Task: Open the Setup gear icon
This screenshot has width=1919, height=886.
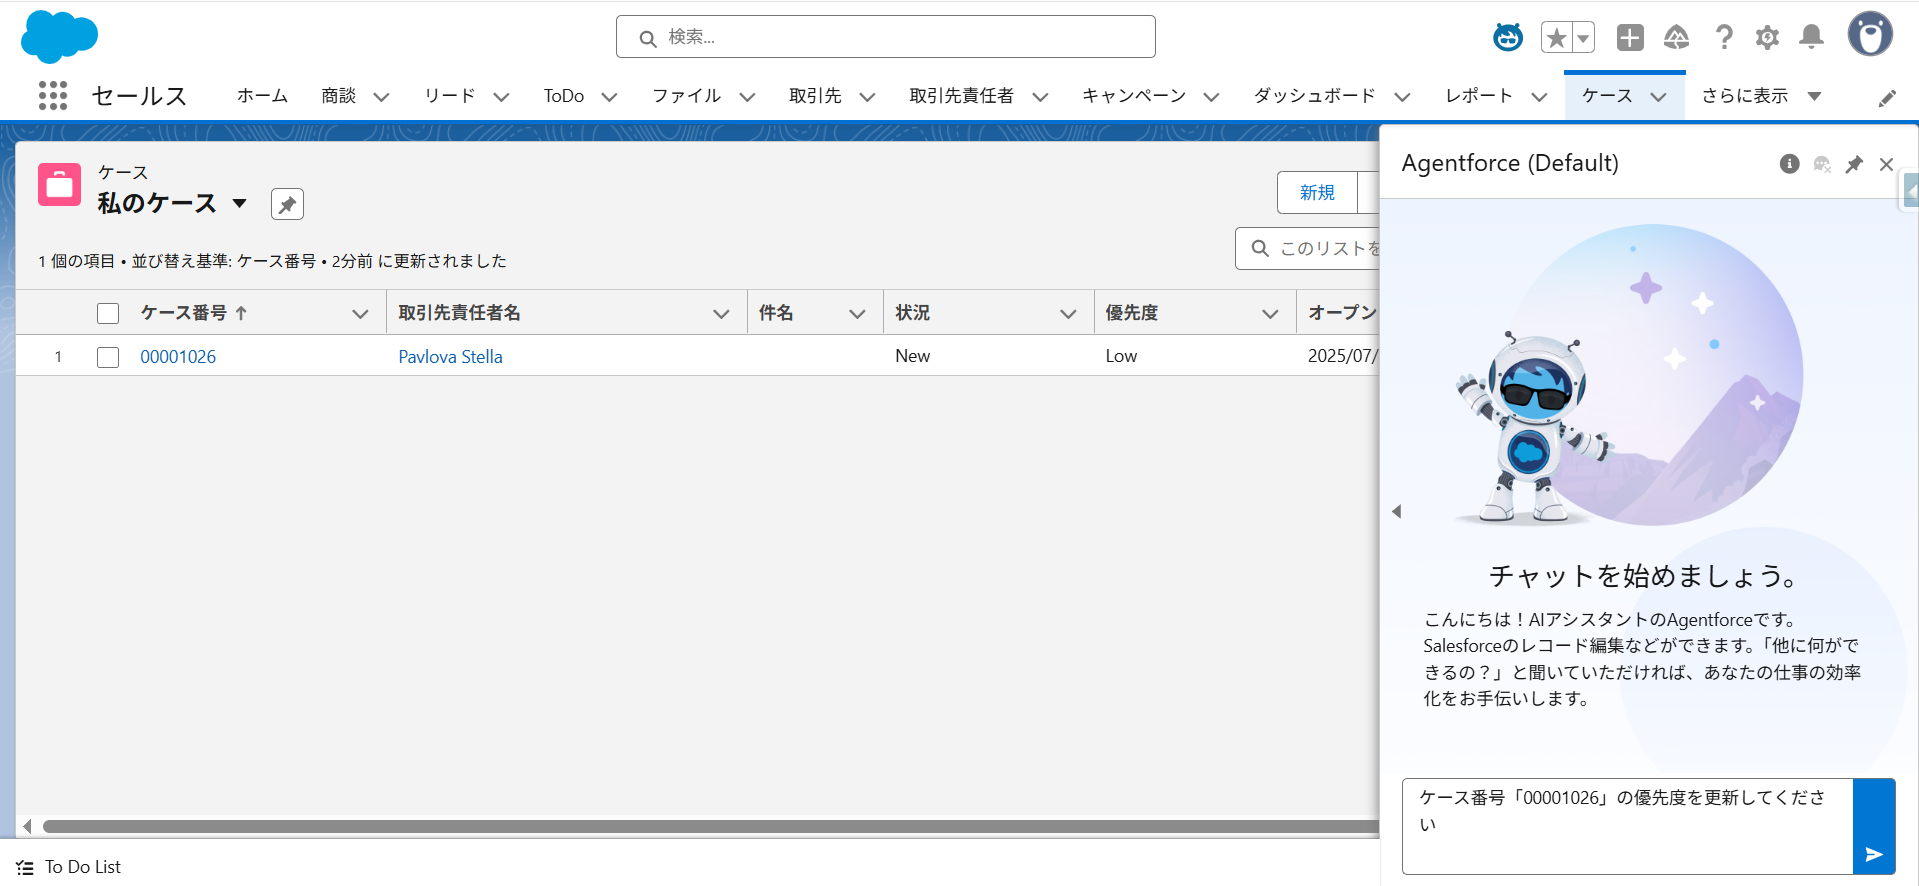Action: pos(1767,37)
